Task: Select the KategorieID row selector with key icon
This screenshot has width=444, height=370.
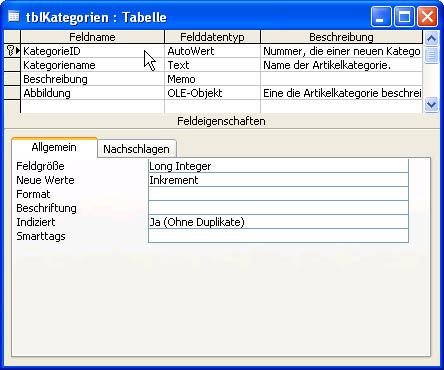Action: pos(12,51)
